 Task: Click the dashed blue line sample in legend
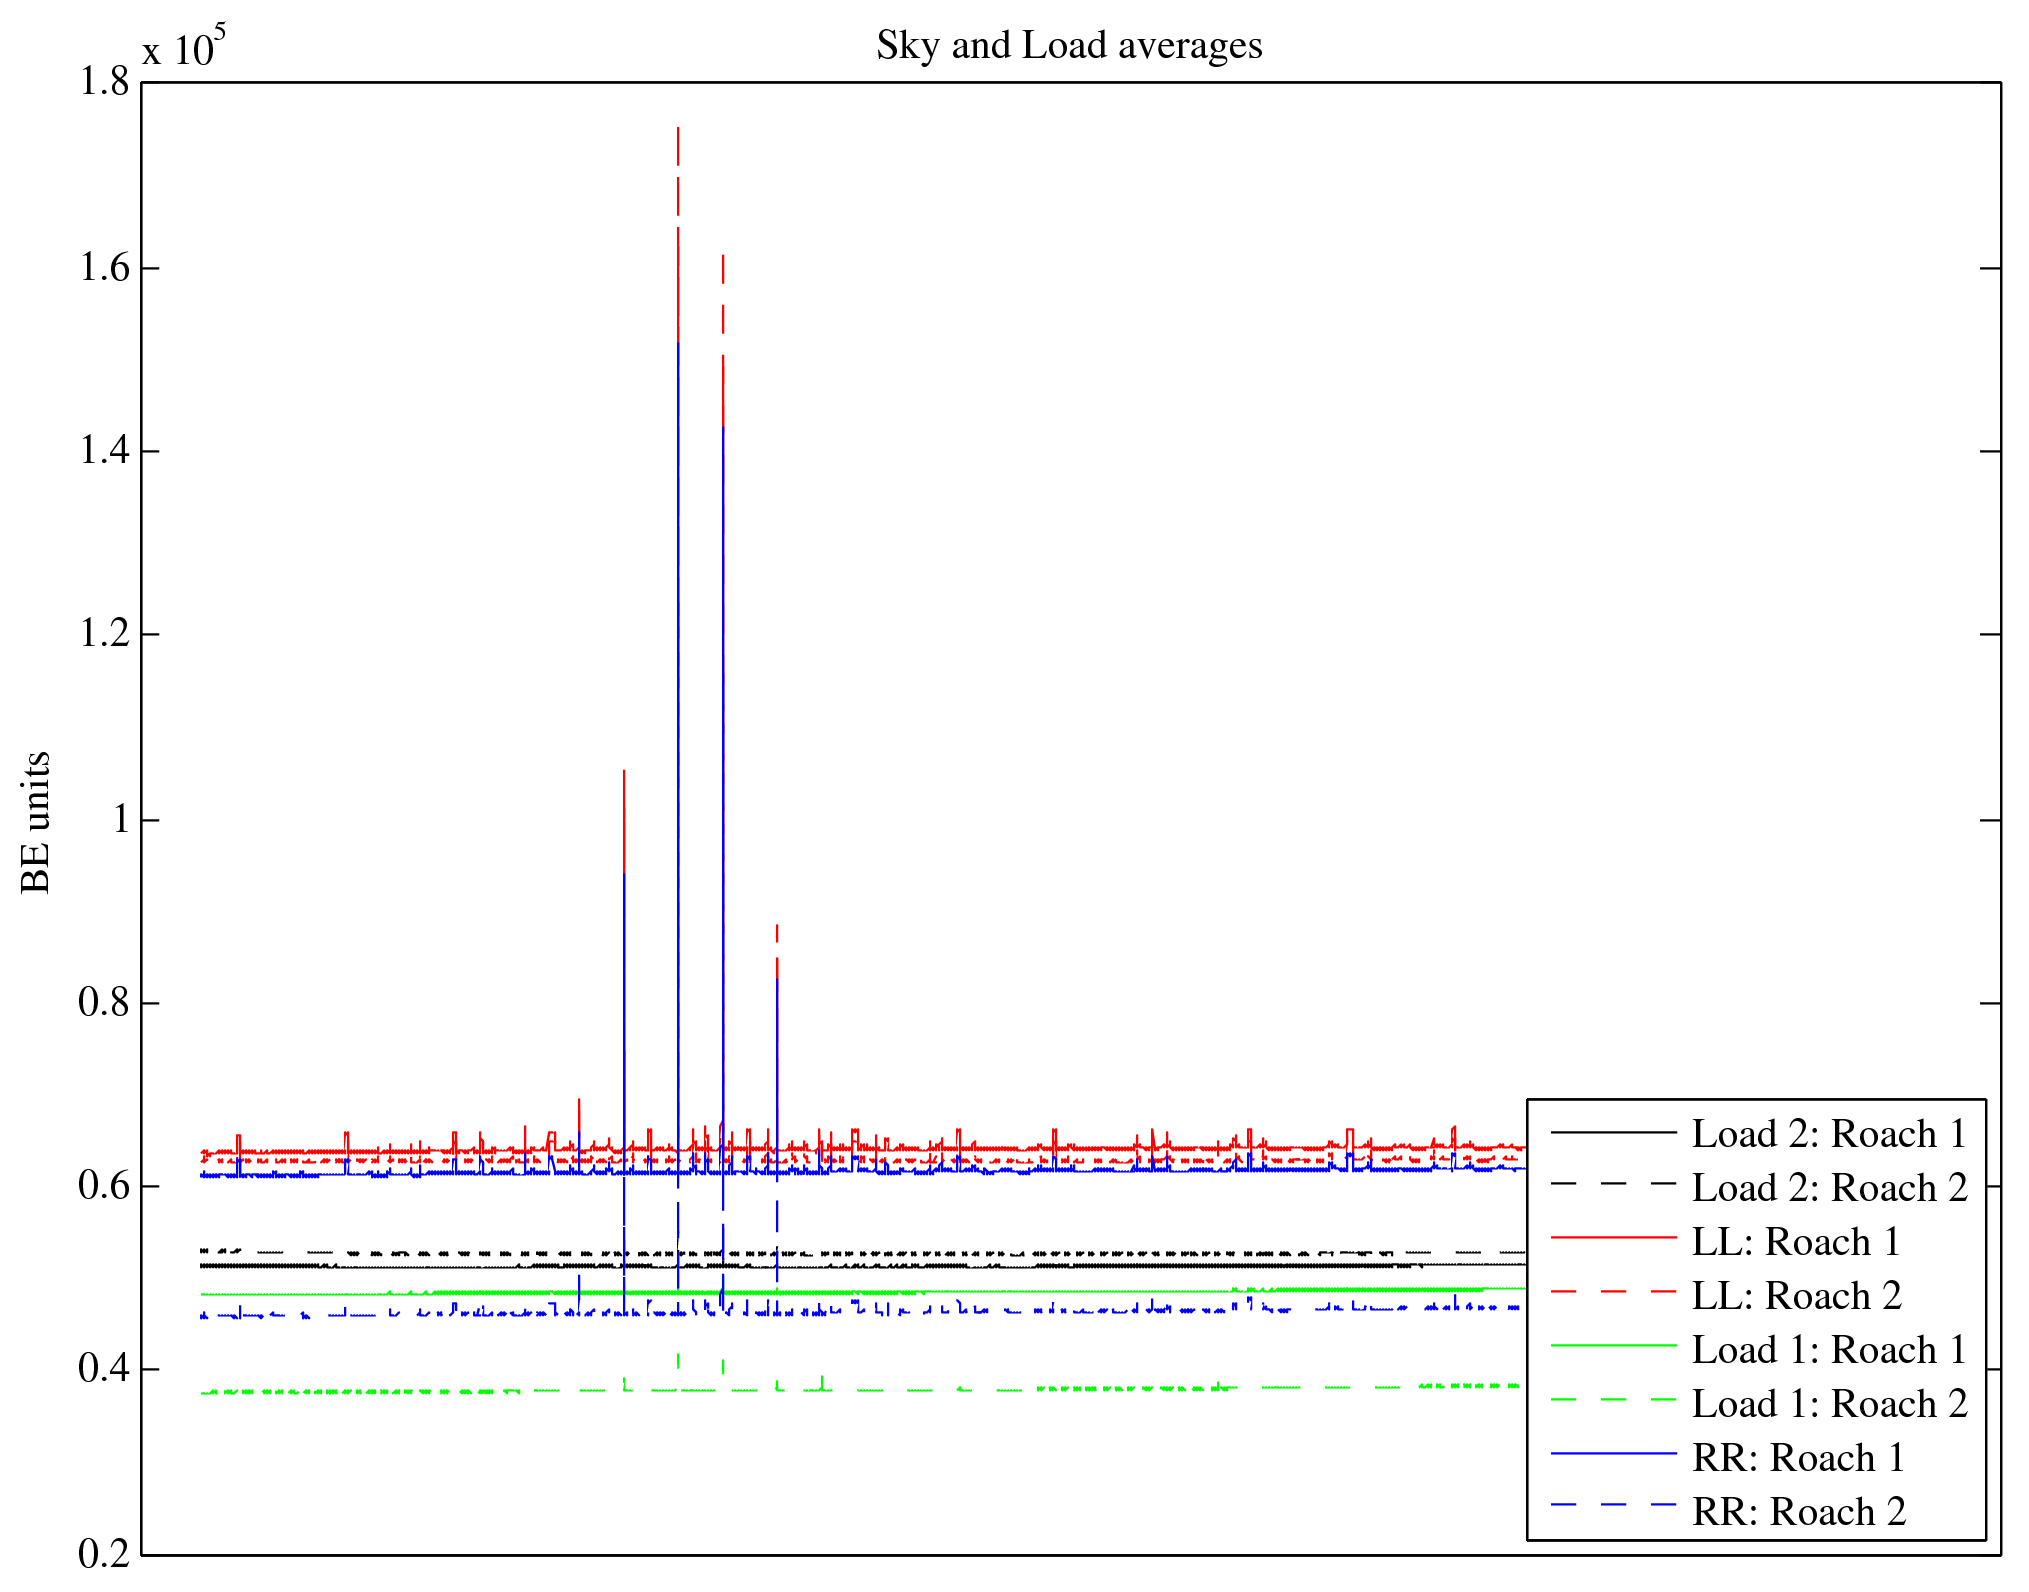pyautogui.click(x=1612, y=1504)
